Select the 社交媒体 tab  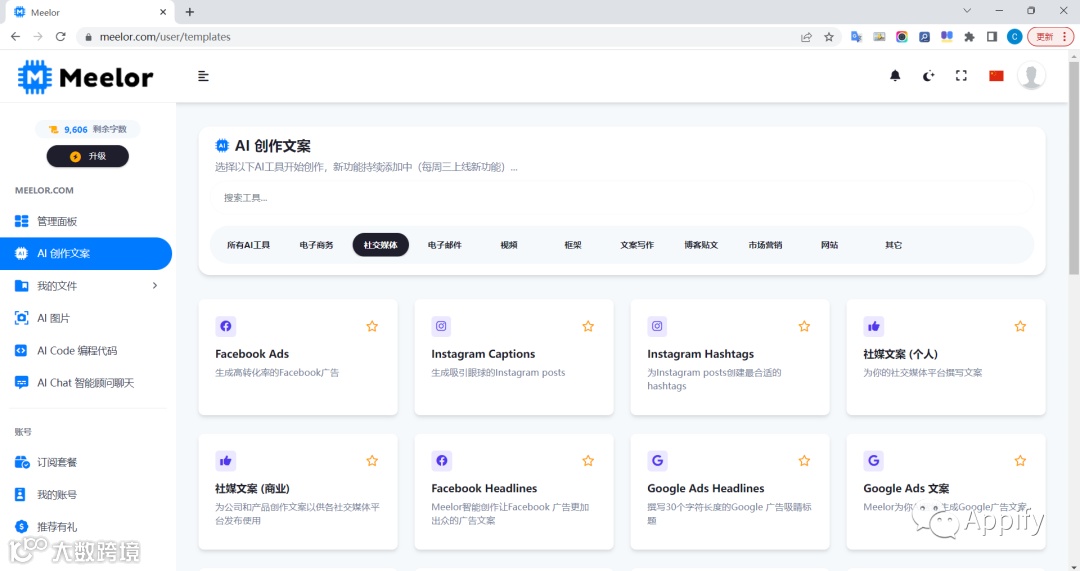point(380,245)
